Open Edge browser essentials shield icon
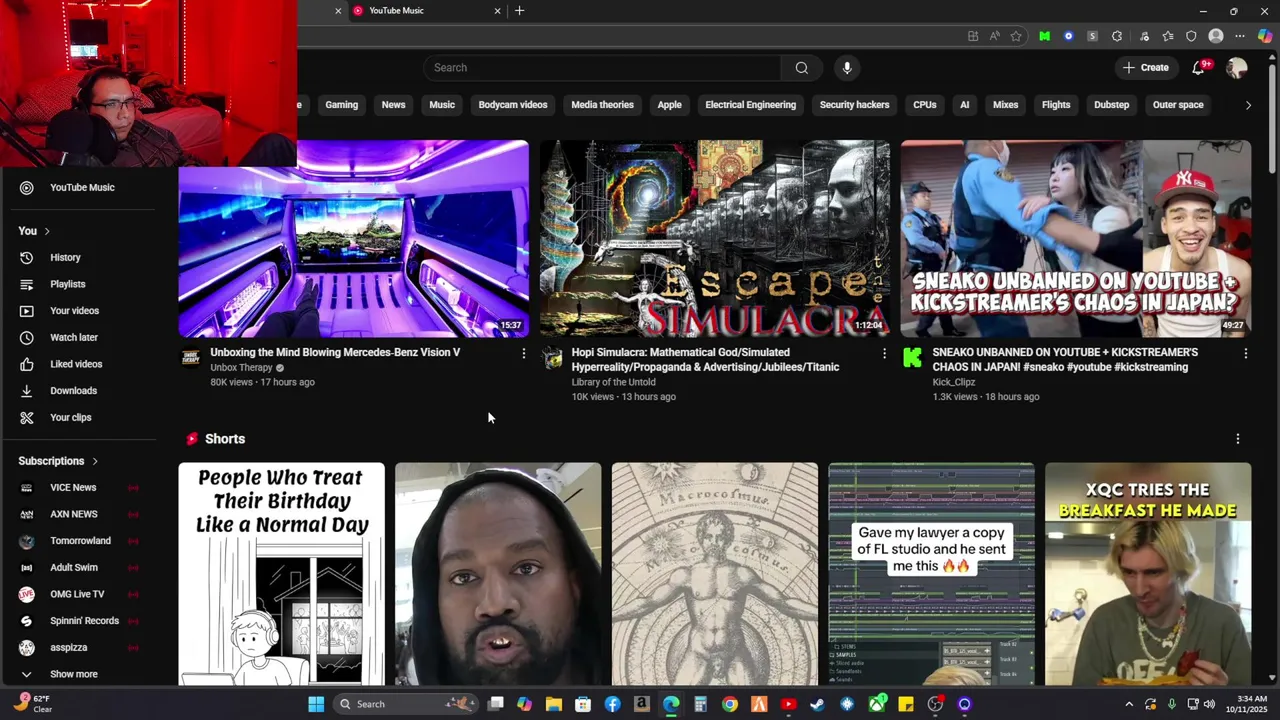The height and width of the screenshot is (720, 1280). coord(1191,36)
